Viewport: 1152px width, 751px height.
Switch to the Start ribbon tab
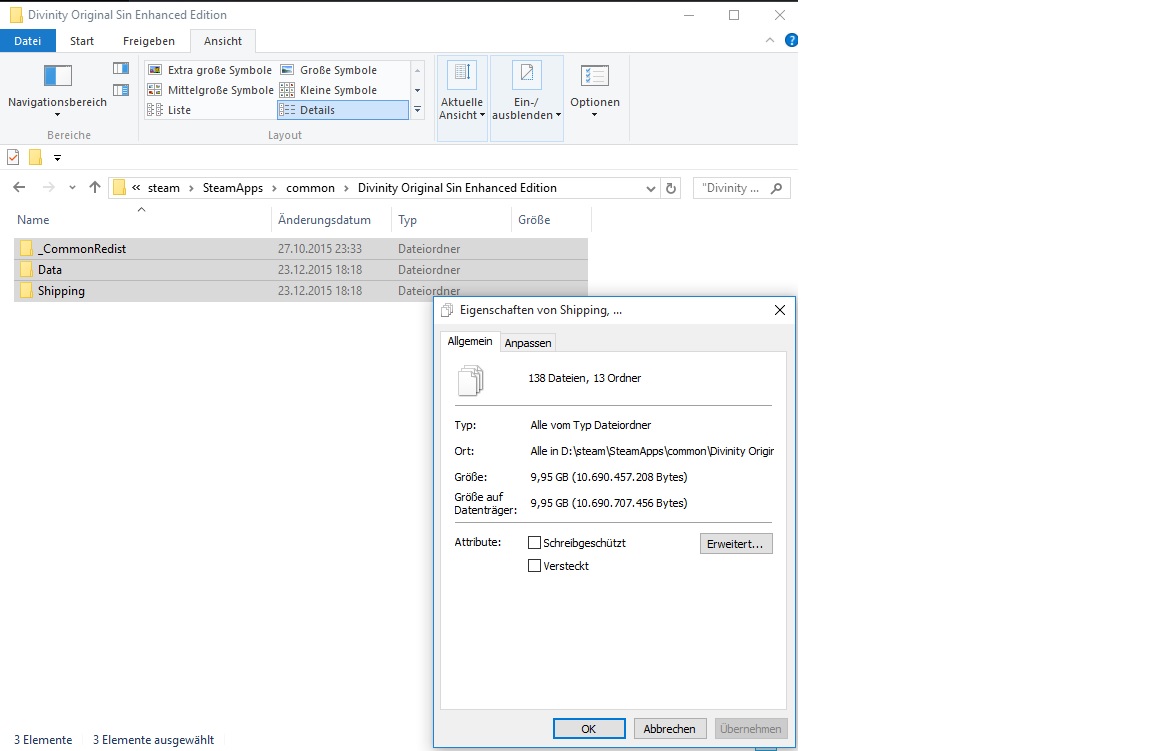coord(82,41)
